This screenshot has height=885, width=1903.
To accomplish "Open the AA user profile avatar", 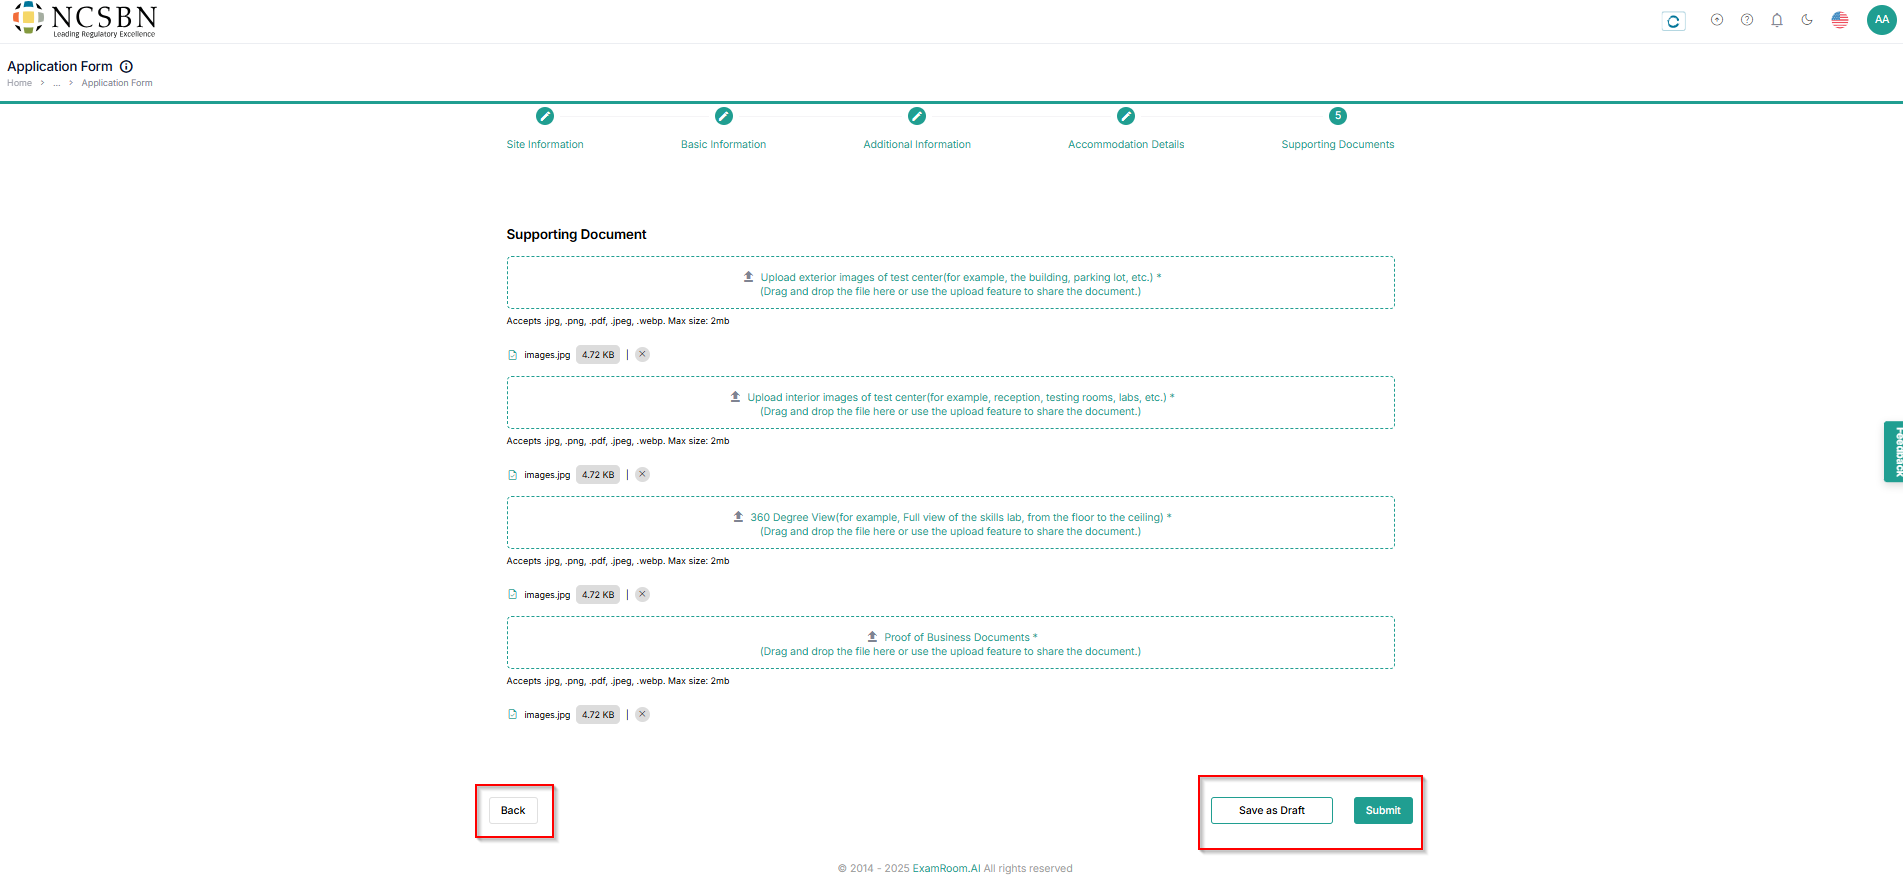I will pyautogui.click(x=1882, y=20).
